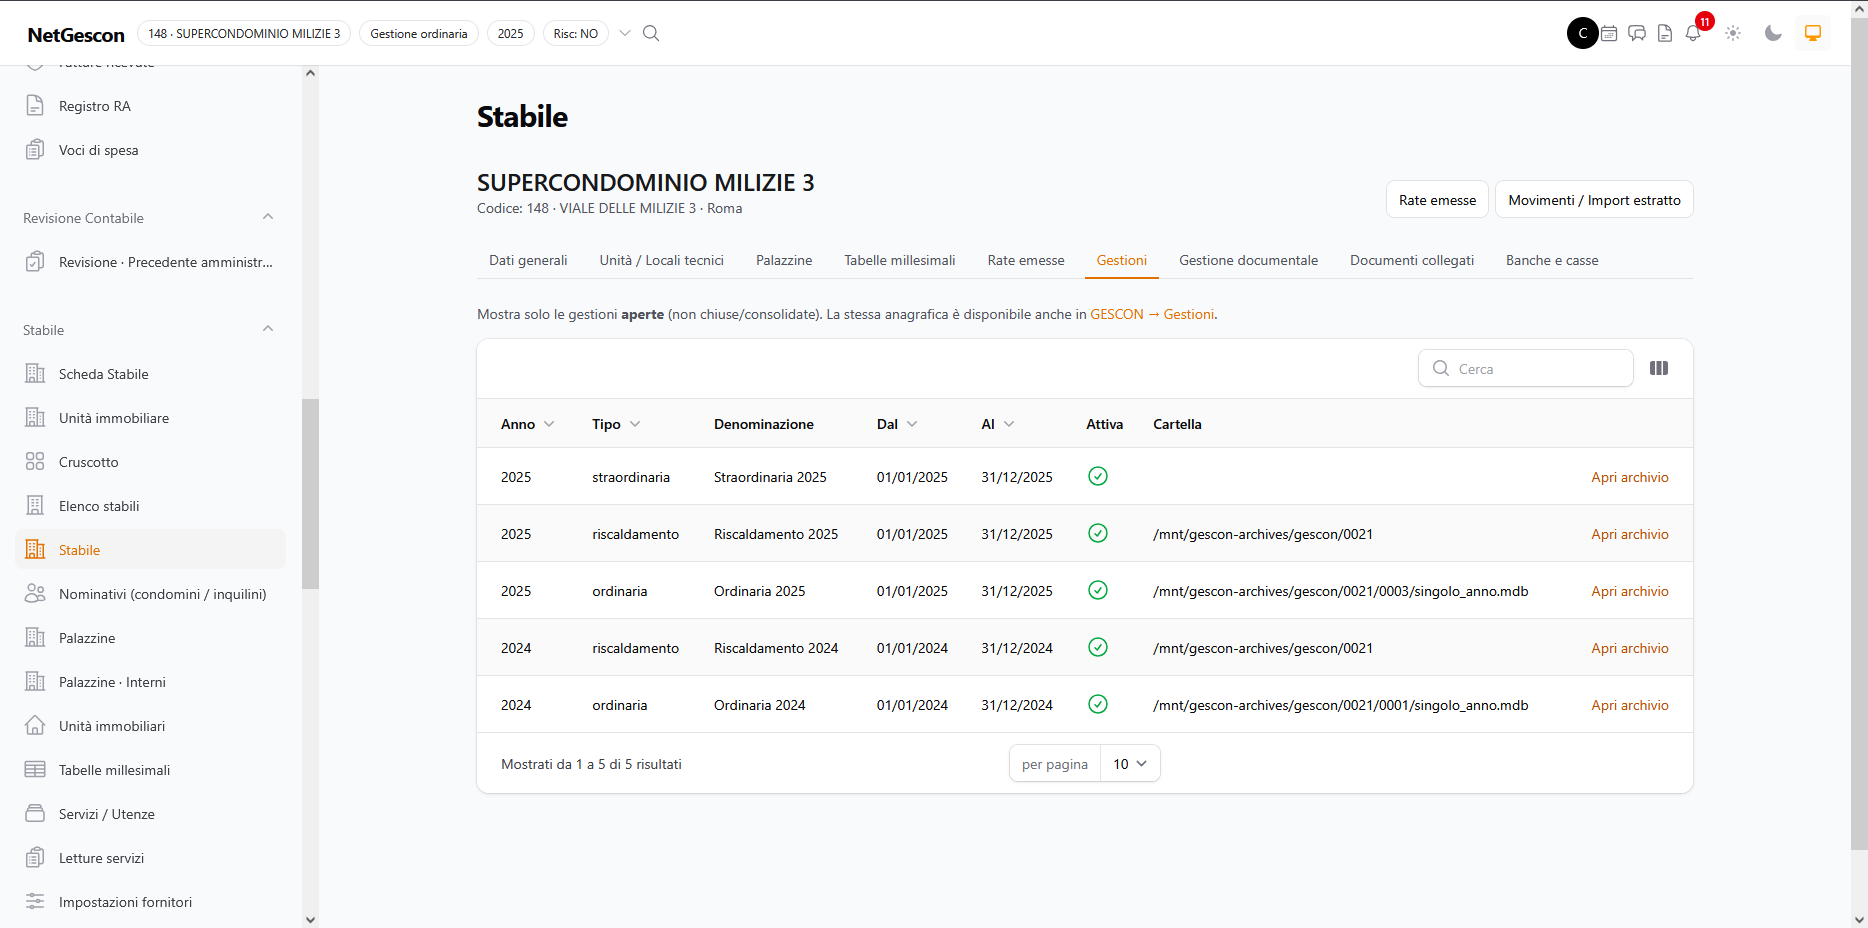Viewport: 1868px width, 928px height.
Task: Open the column visibility icon
Action: 1659,368
